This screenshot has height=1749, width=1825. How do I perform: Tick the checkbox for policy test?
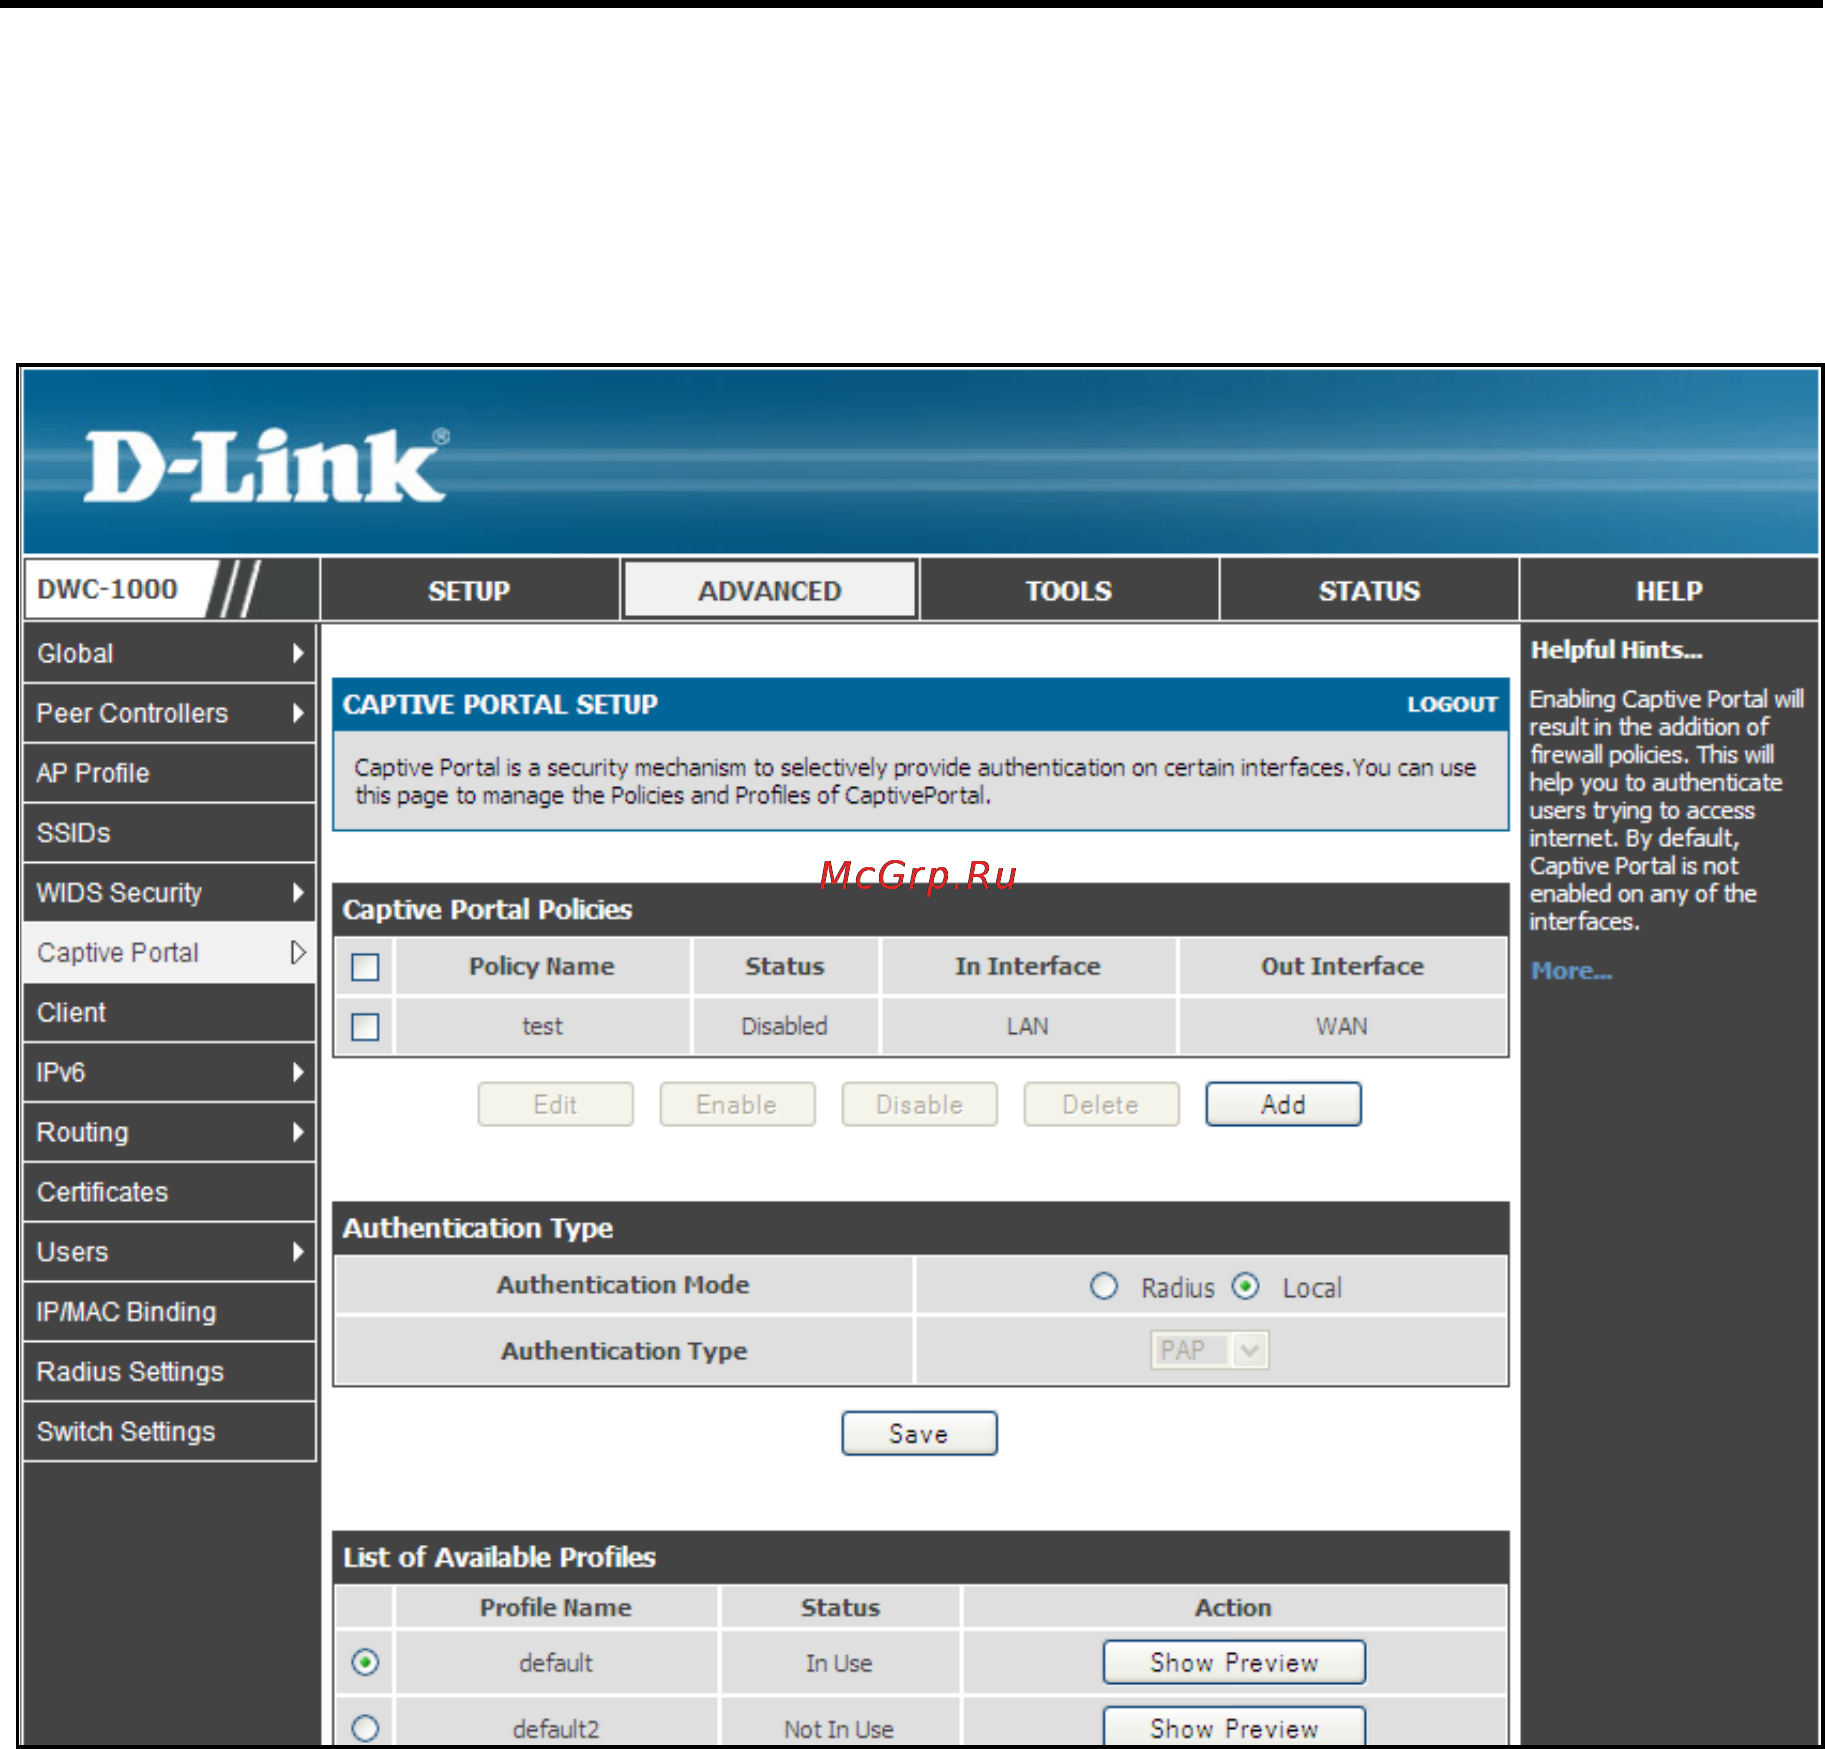point(365,1027)
